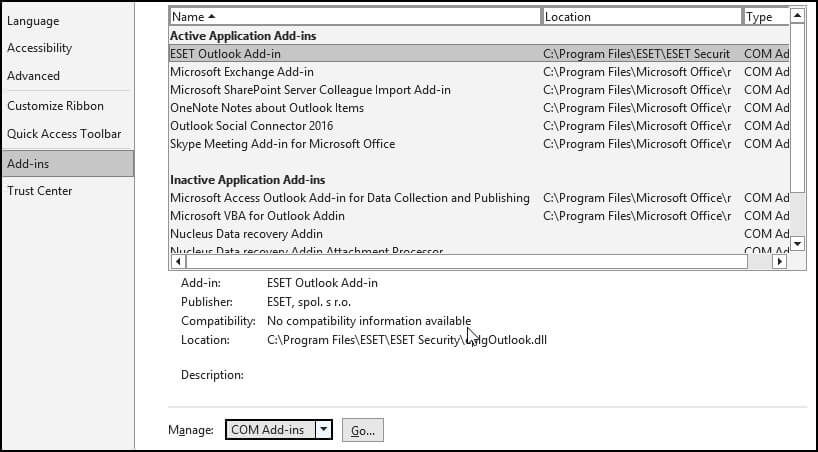
Task: Select Microsoft SharePoint Server Colleague Import Add-in
Action: (479, 90)
